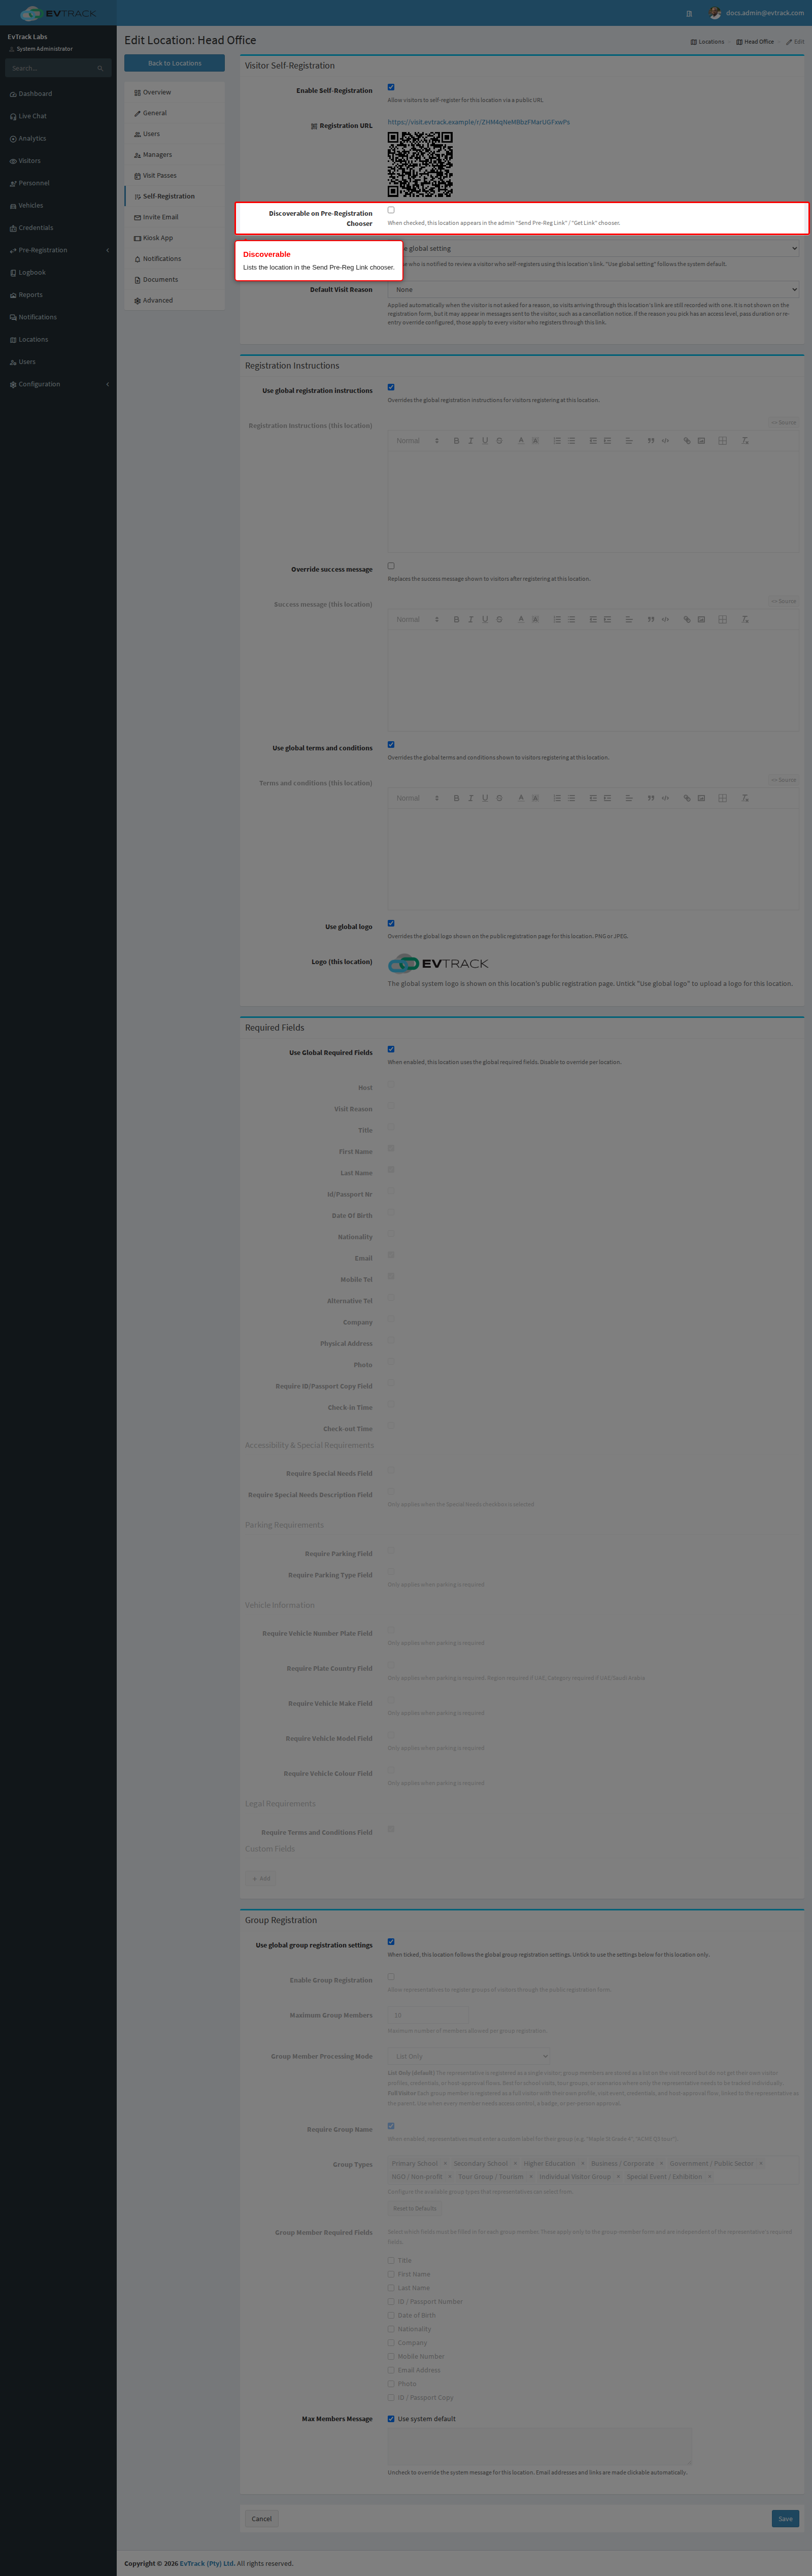Switch to the Overview tab
This screenshot has height=2576, width=812.
pos(175,92)
